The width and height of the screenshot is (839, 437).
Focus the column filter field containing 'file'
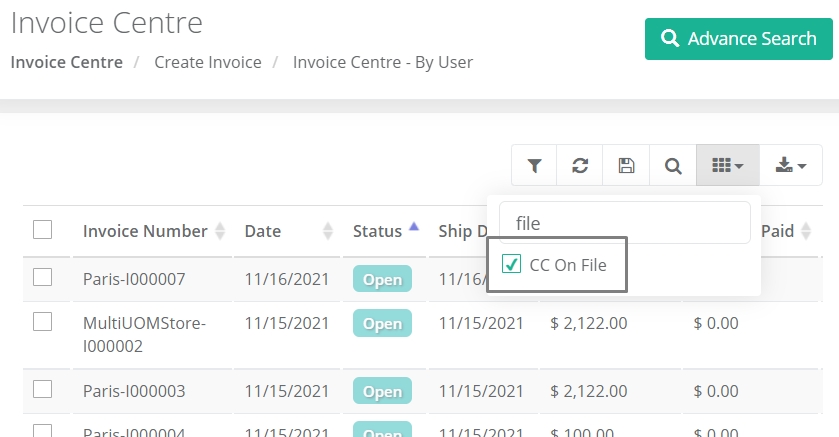click(x=625, y=223)
